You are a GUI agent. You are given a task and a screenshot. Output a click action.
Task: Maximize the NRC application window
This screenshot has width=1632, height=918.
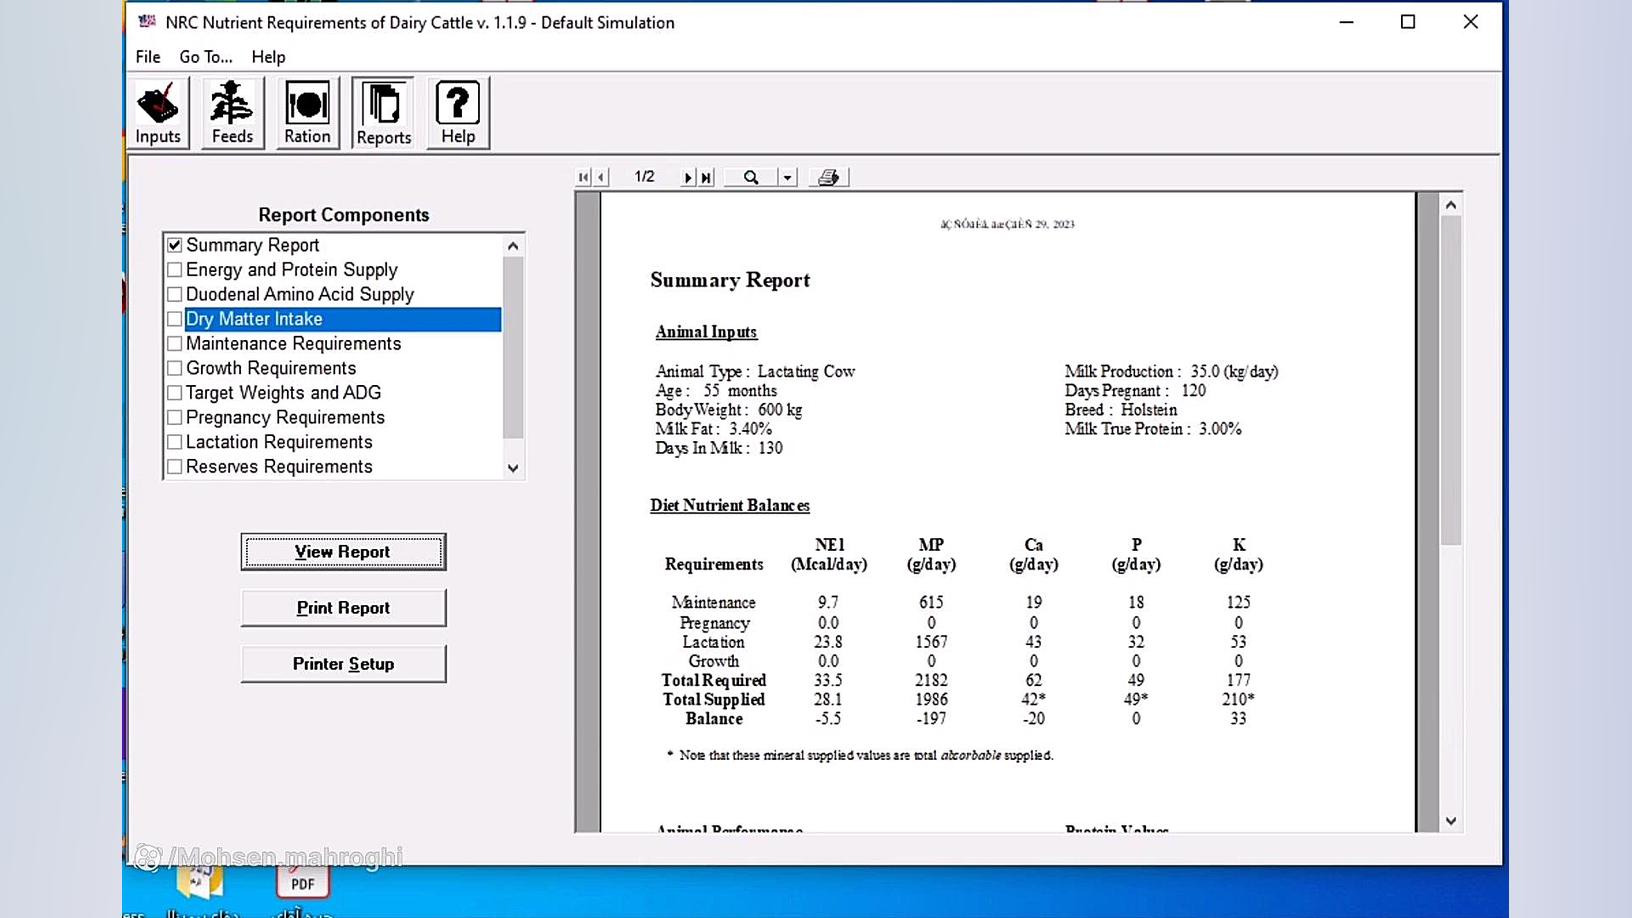(x=1408, y=22)
